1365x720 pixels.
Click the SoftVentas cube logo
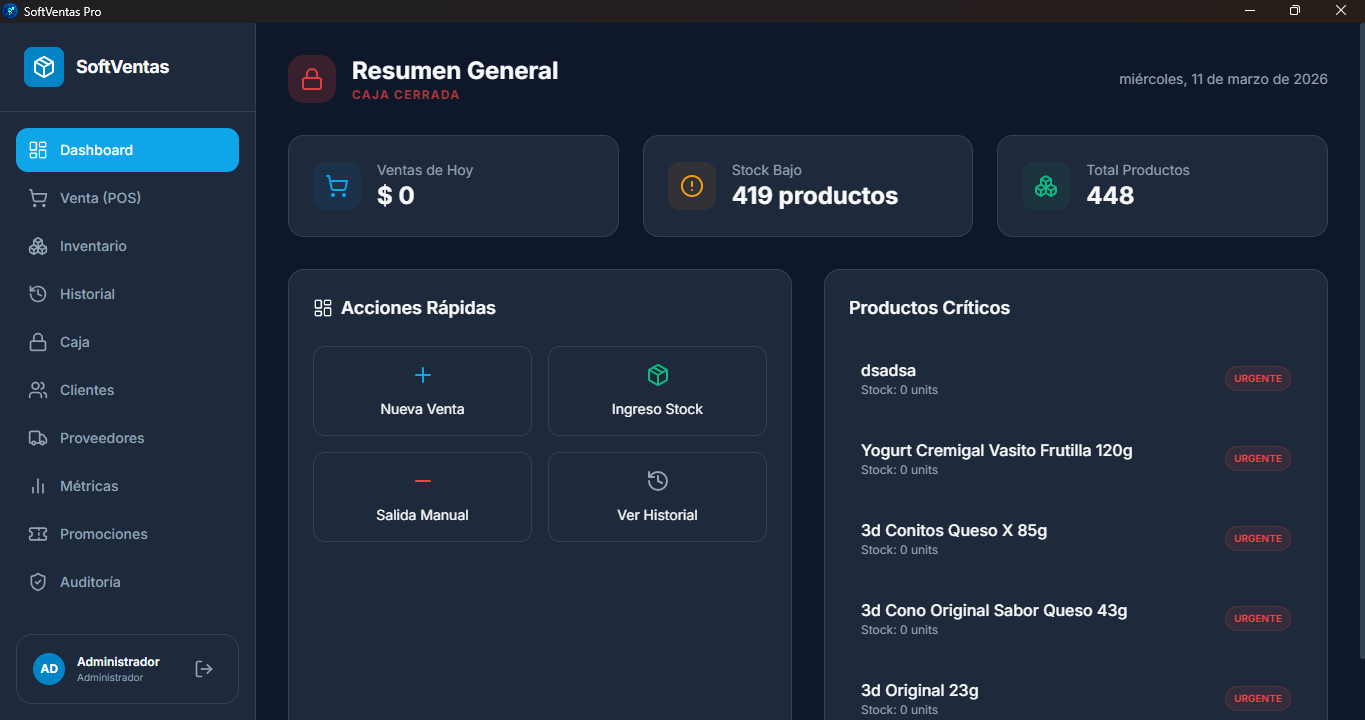(x=43, y=66)
